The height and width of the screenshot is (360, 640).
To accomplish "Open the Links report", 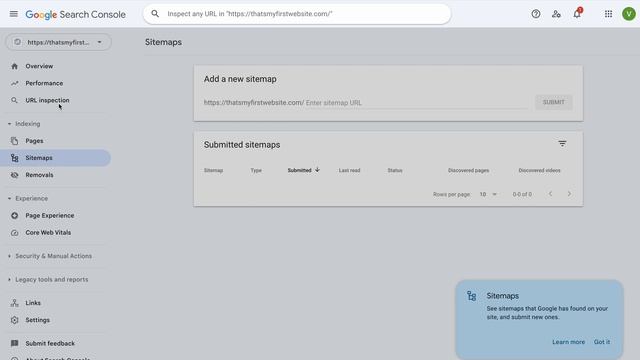I will 33,303.
